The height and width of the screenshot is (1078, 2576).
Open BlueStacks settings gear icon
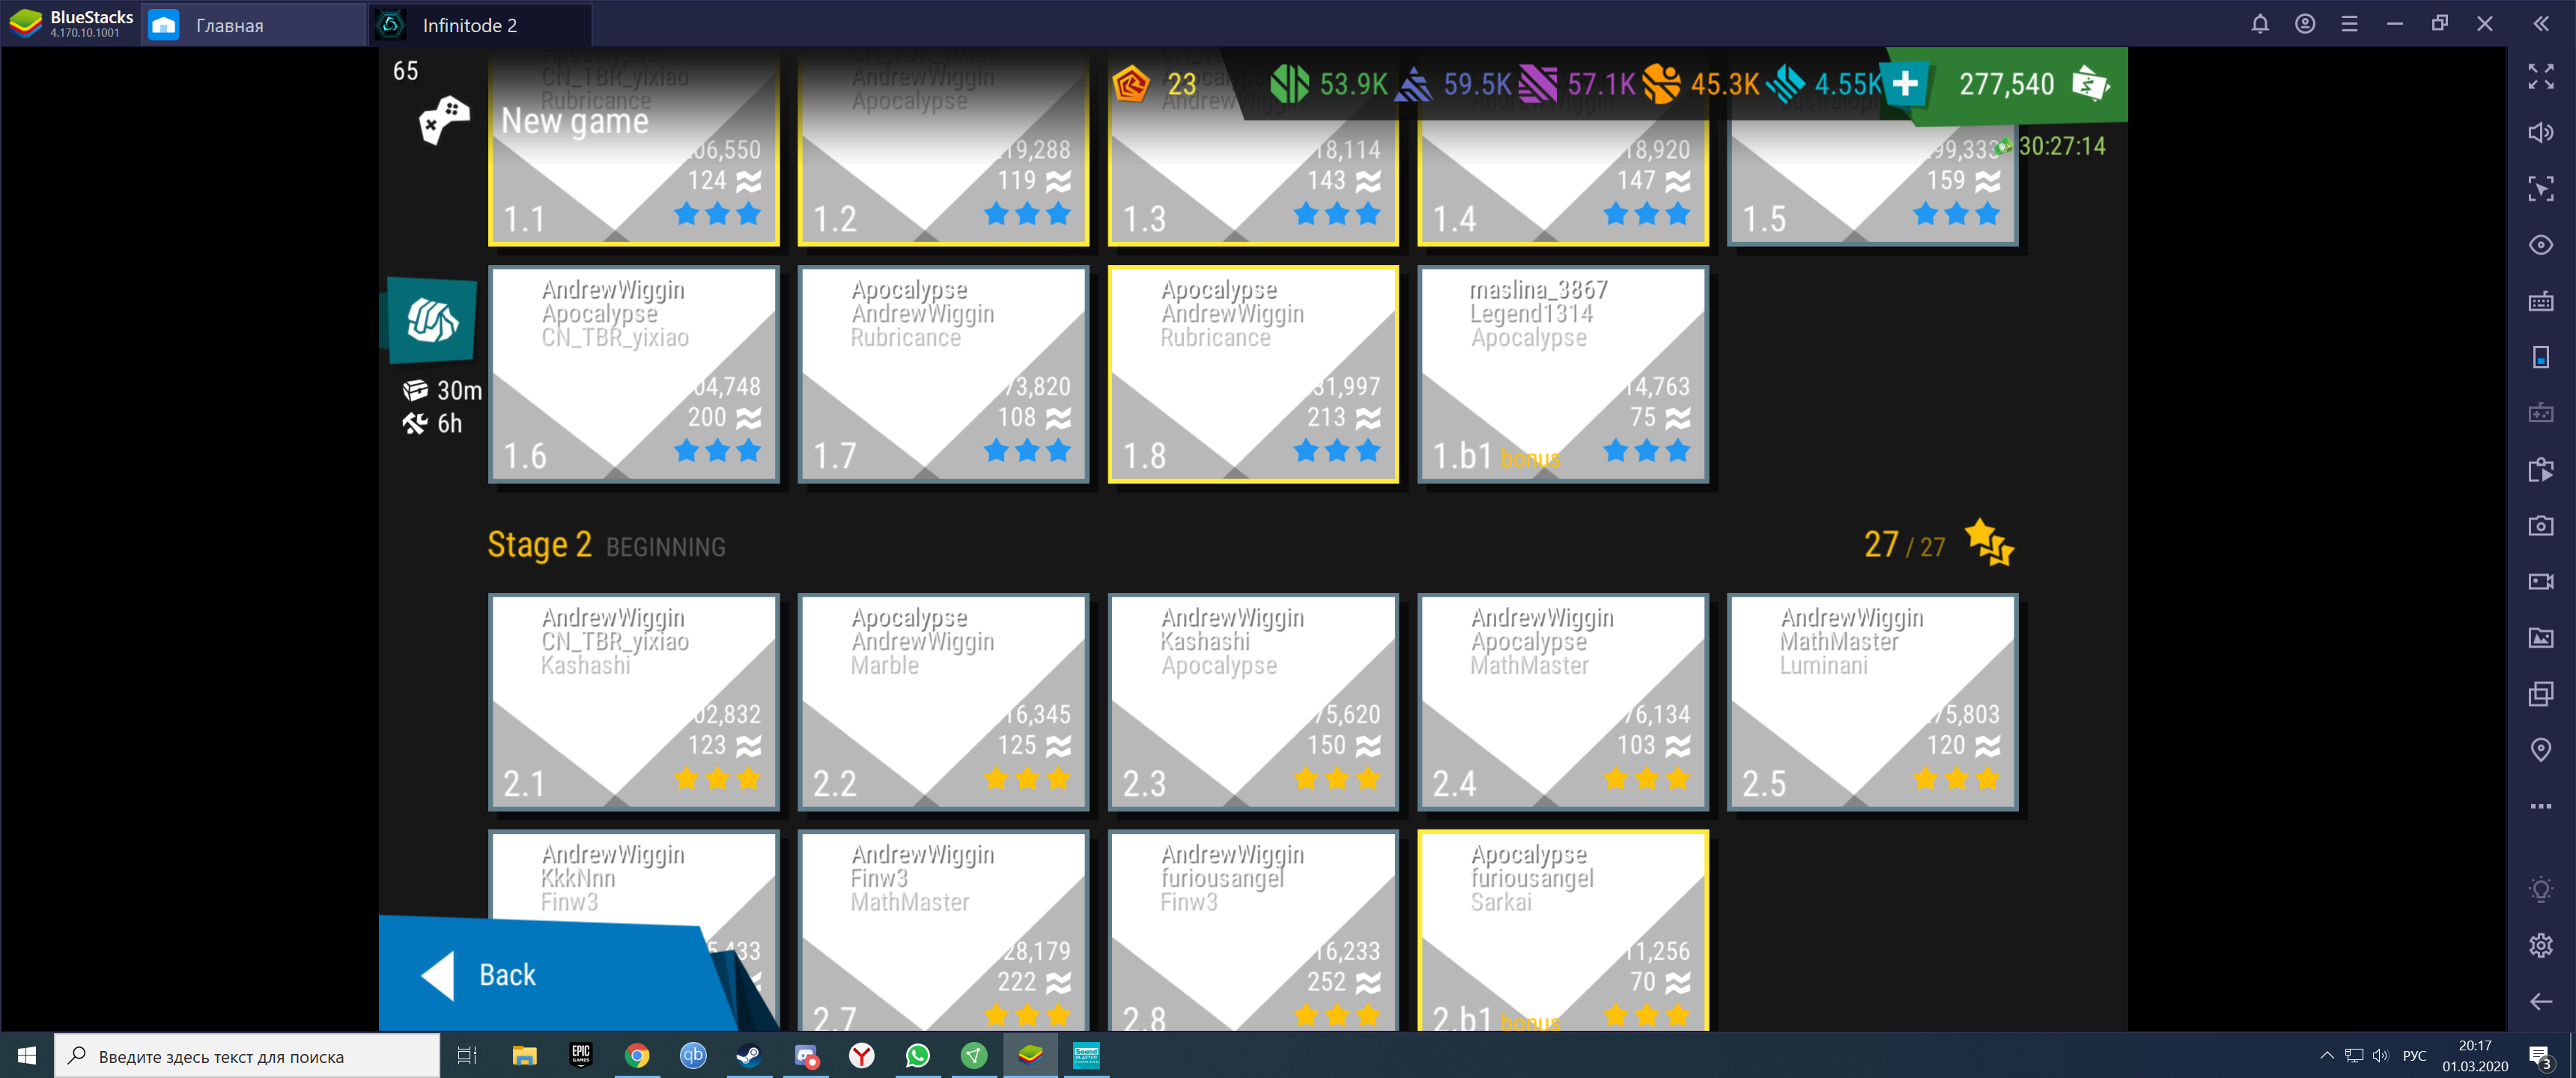coord(2540,946)
